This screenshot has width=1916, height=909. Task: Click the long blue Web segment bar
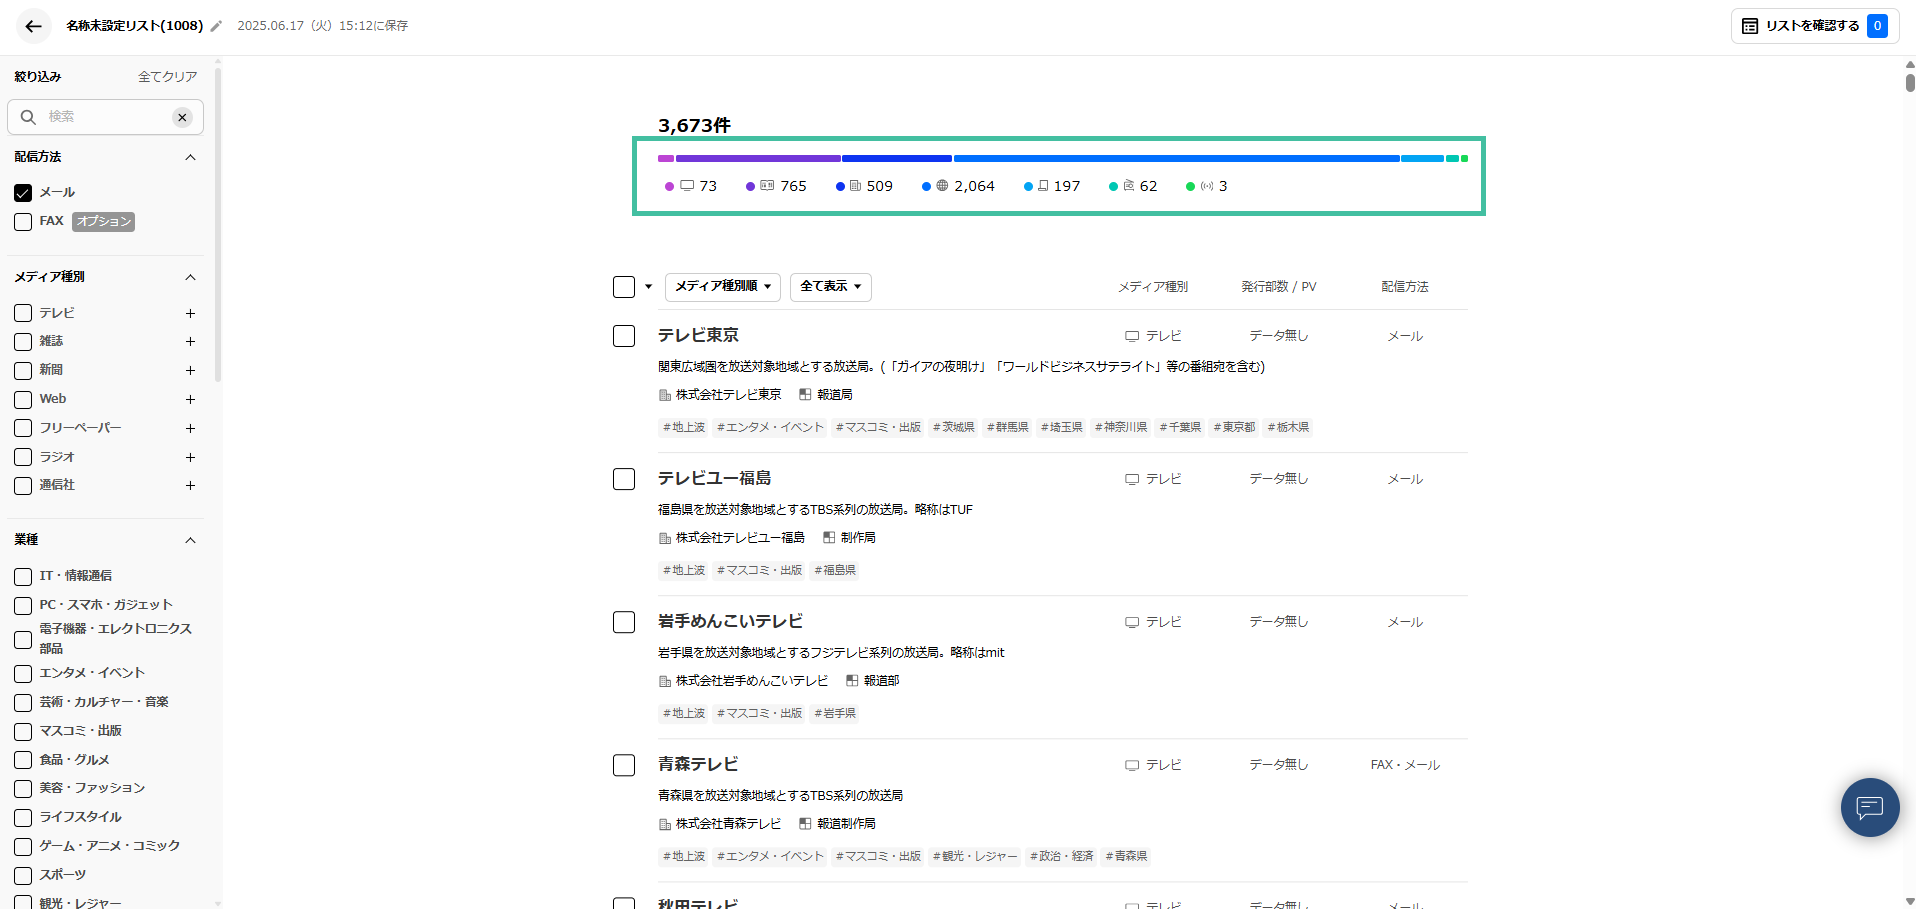[x=1175, y=158]
